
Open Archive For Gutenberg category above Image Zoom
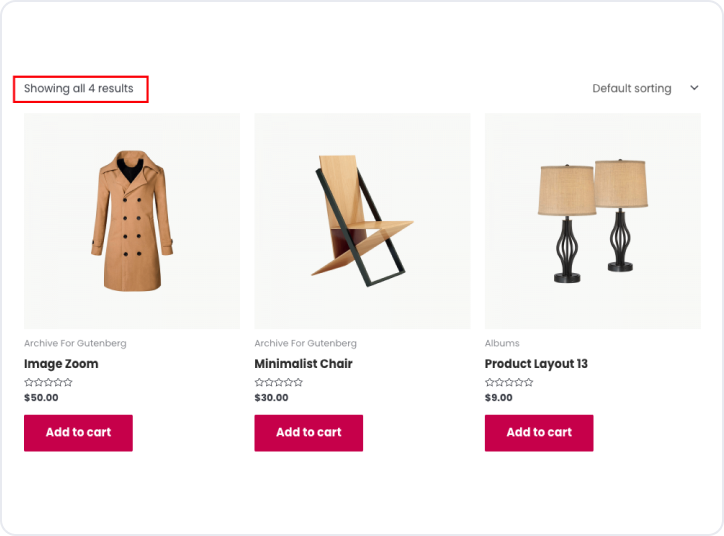pyautogui.click(x=75, y=344)
